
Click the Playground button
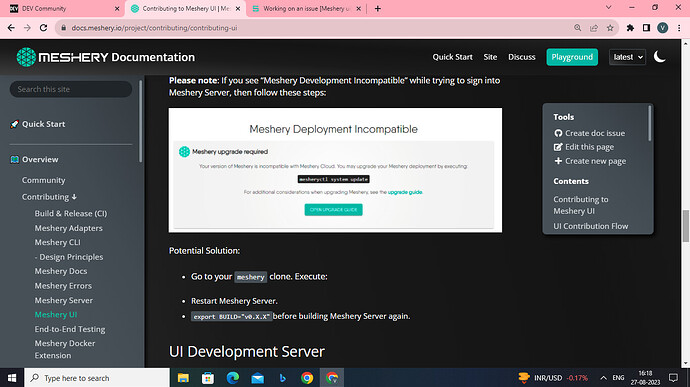click(572, 57)
